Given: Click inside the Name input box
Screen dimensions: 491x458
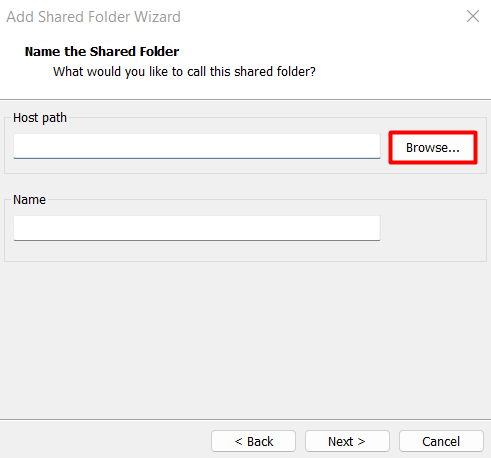Looking at the screenshot, I should (x=197, y=228).
